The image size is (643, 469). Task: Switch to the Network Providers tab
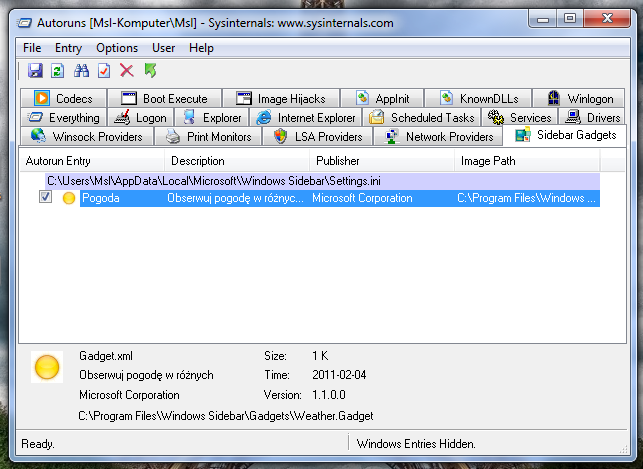pos(438,136)
